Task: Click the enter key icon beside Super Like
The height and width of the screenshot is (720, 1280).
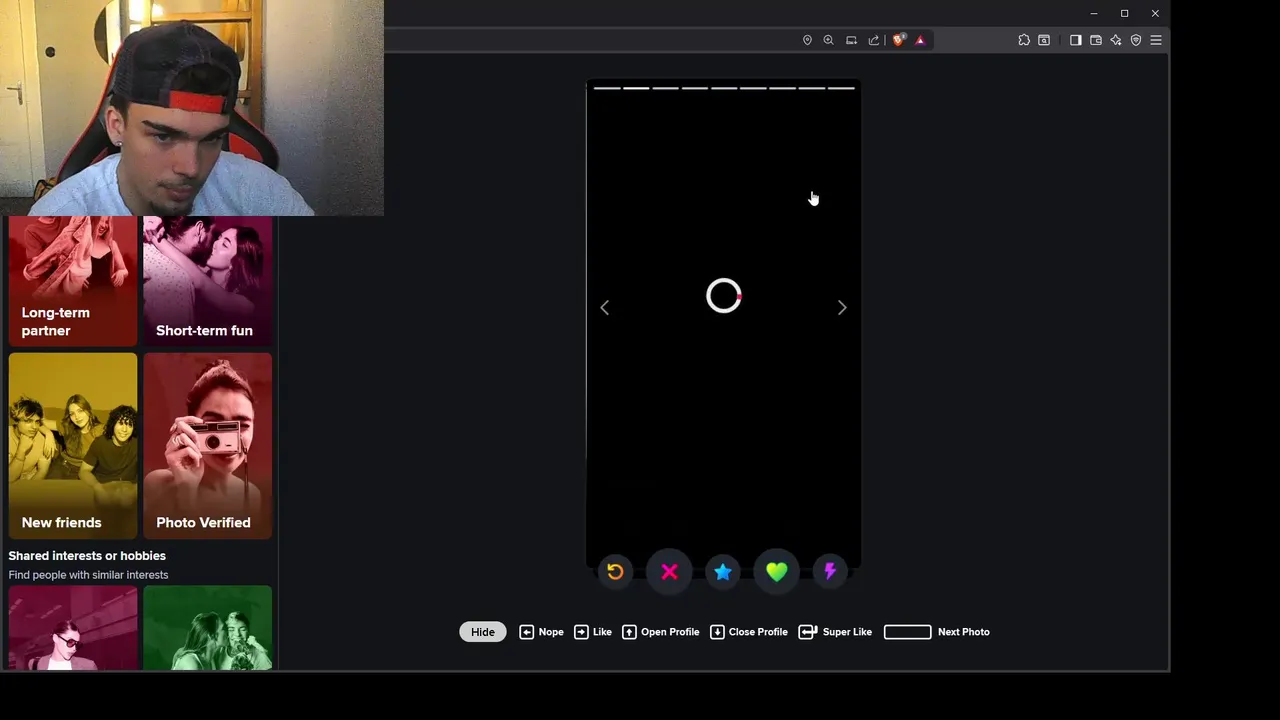Action: 808,632
